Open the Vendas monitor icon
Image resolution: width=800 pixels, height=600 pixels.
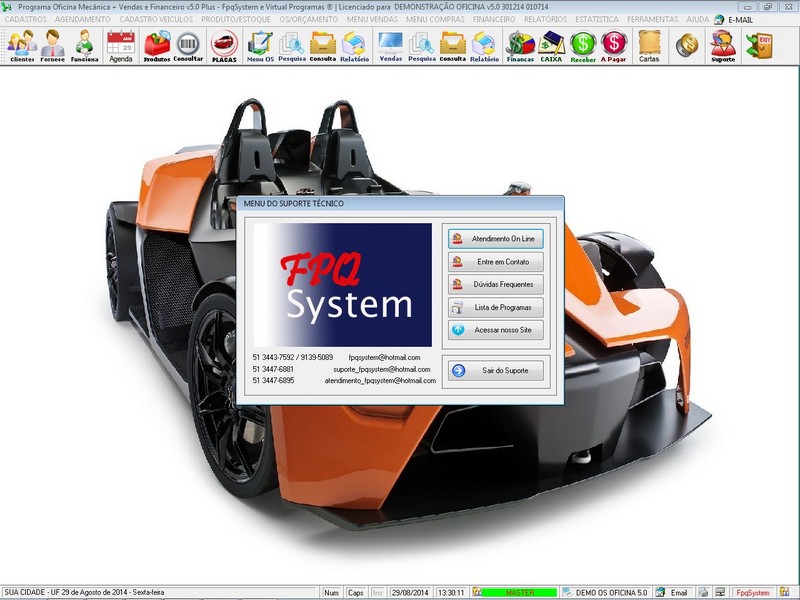pos(390,46)
